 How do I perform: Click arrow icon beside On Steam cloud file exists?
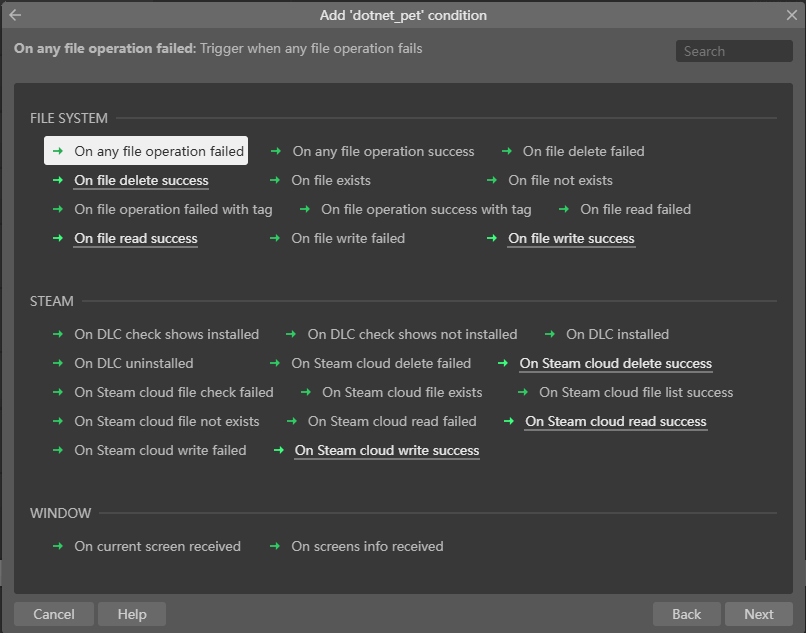pos(306,392)
